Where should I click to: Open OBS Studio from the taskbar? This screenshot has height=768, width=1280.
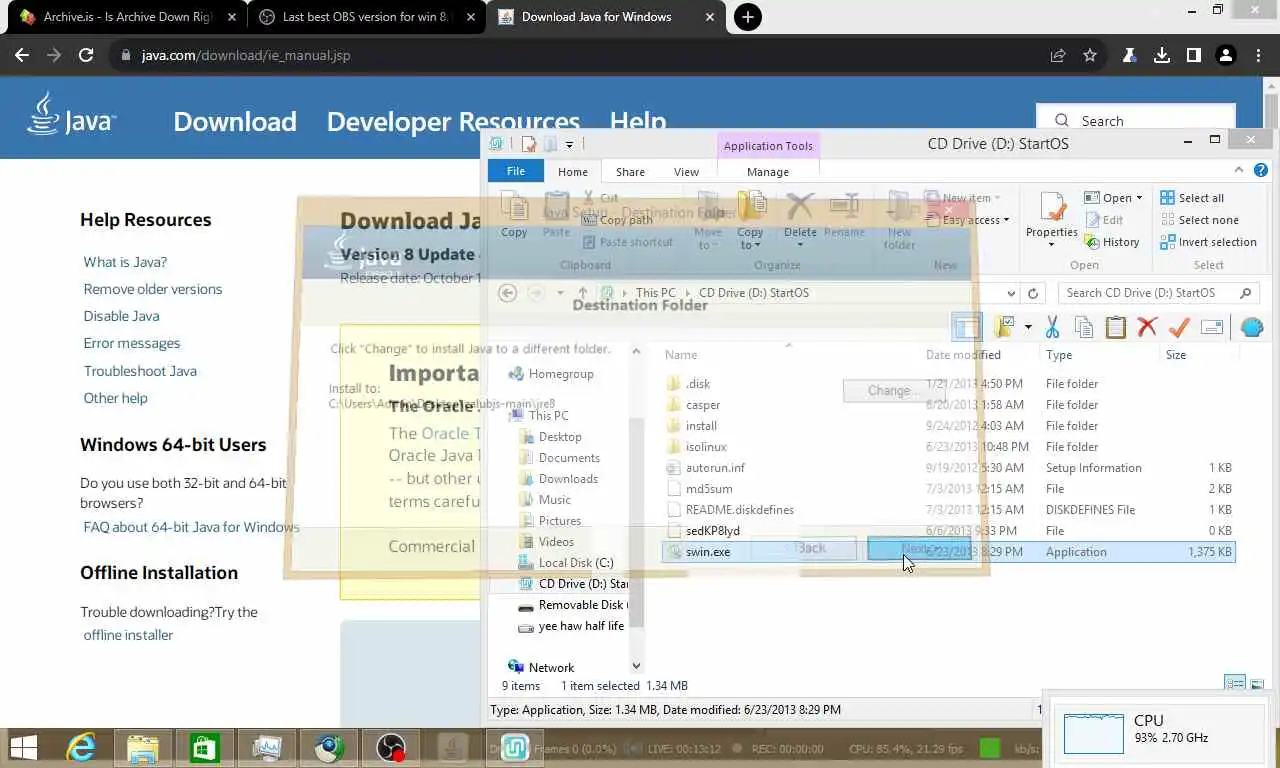[391, 748]
